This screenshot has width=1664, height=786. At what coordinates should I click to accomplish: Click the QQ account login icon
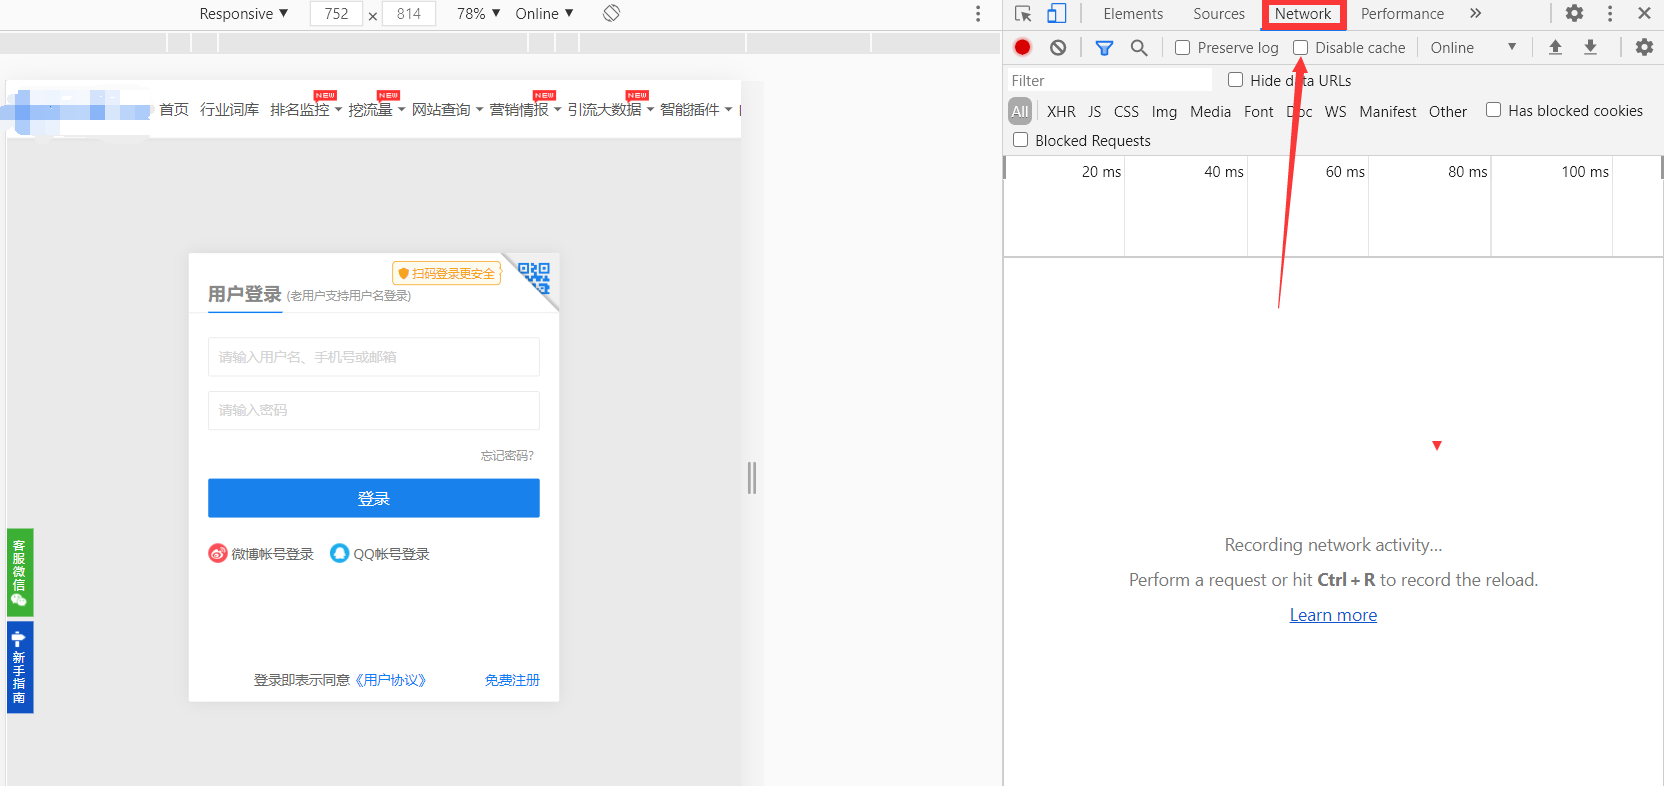pyautogui.click(x=339, y=554)
